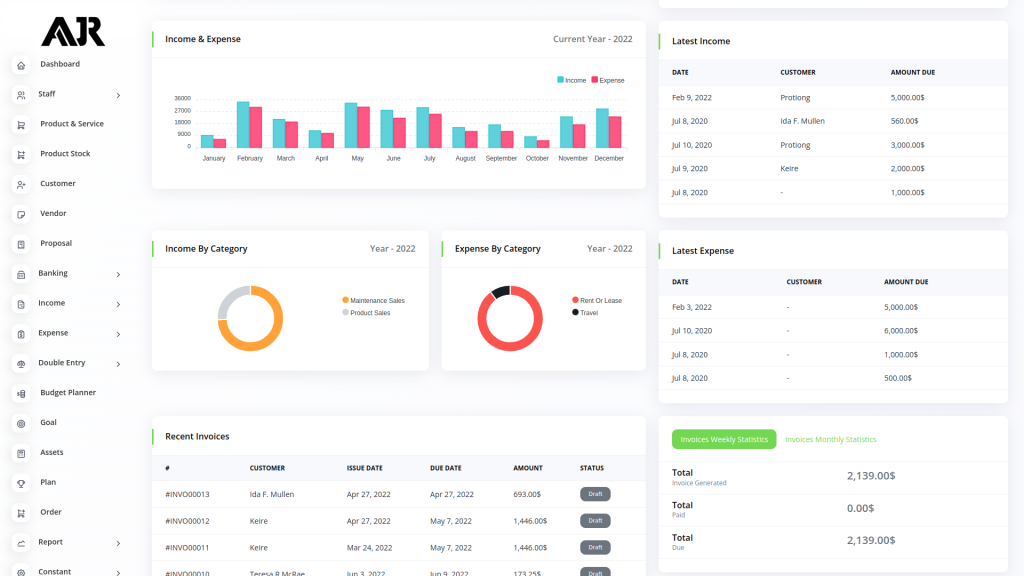Open the Budget Planner menu item

68,393
